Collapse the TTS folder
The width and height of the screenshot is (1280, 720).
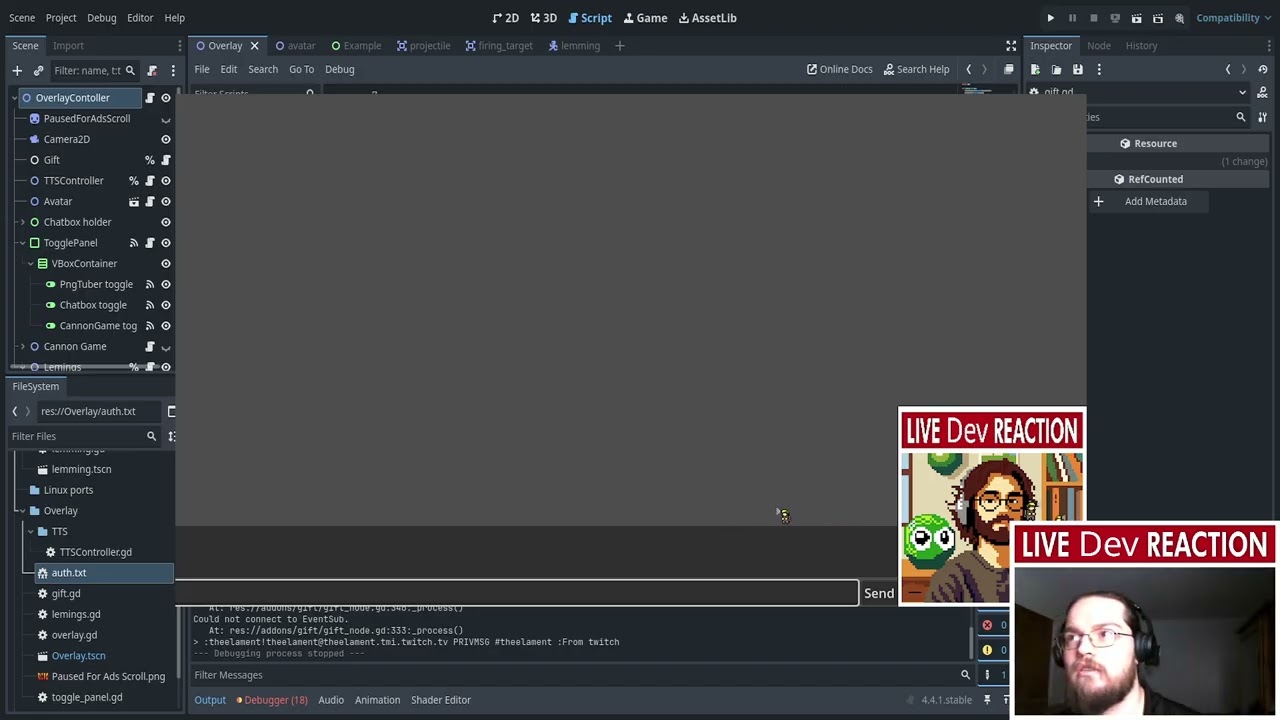[30, 532]
